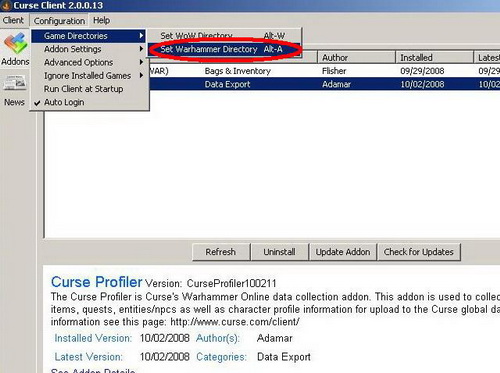This screenshot has height=373, width=500.
Task: Choose Set WoW Directory menu entry
Action: click(x=224, y=36)
